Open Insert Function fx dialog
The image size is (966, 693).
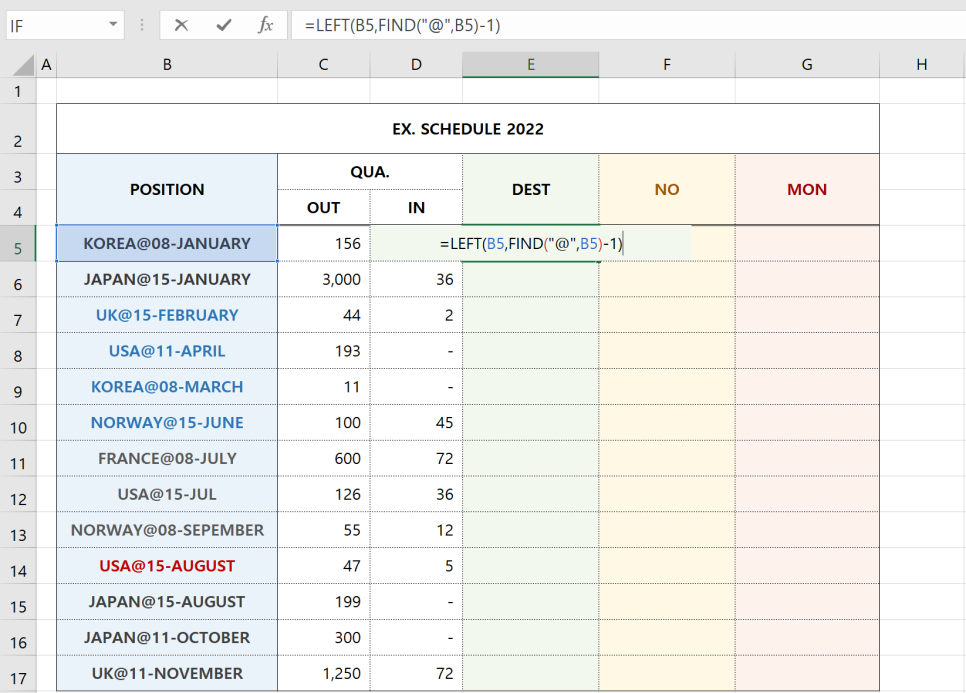point(266,25)
